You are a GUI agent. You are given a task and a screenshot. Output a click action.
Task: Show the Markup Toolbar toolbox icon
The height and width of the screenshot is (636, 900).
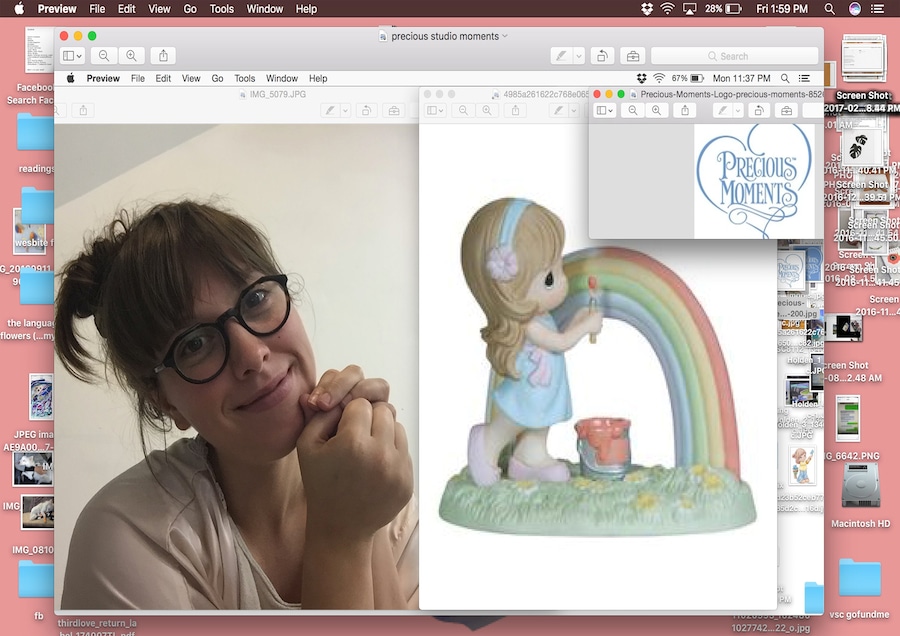(632, 56)
